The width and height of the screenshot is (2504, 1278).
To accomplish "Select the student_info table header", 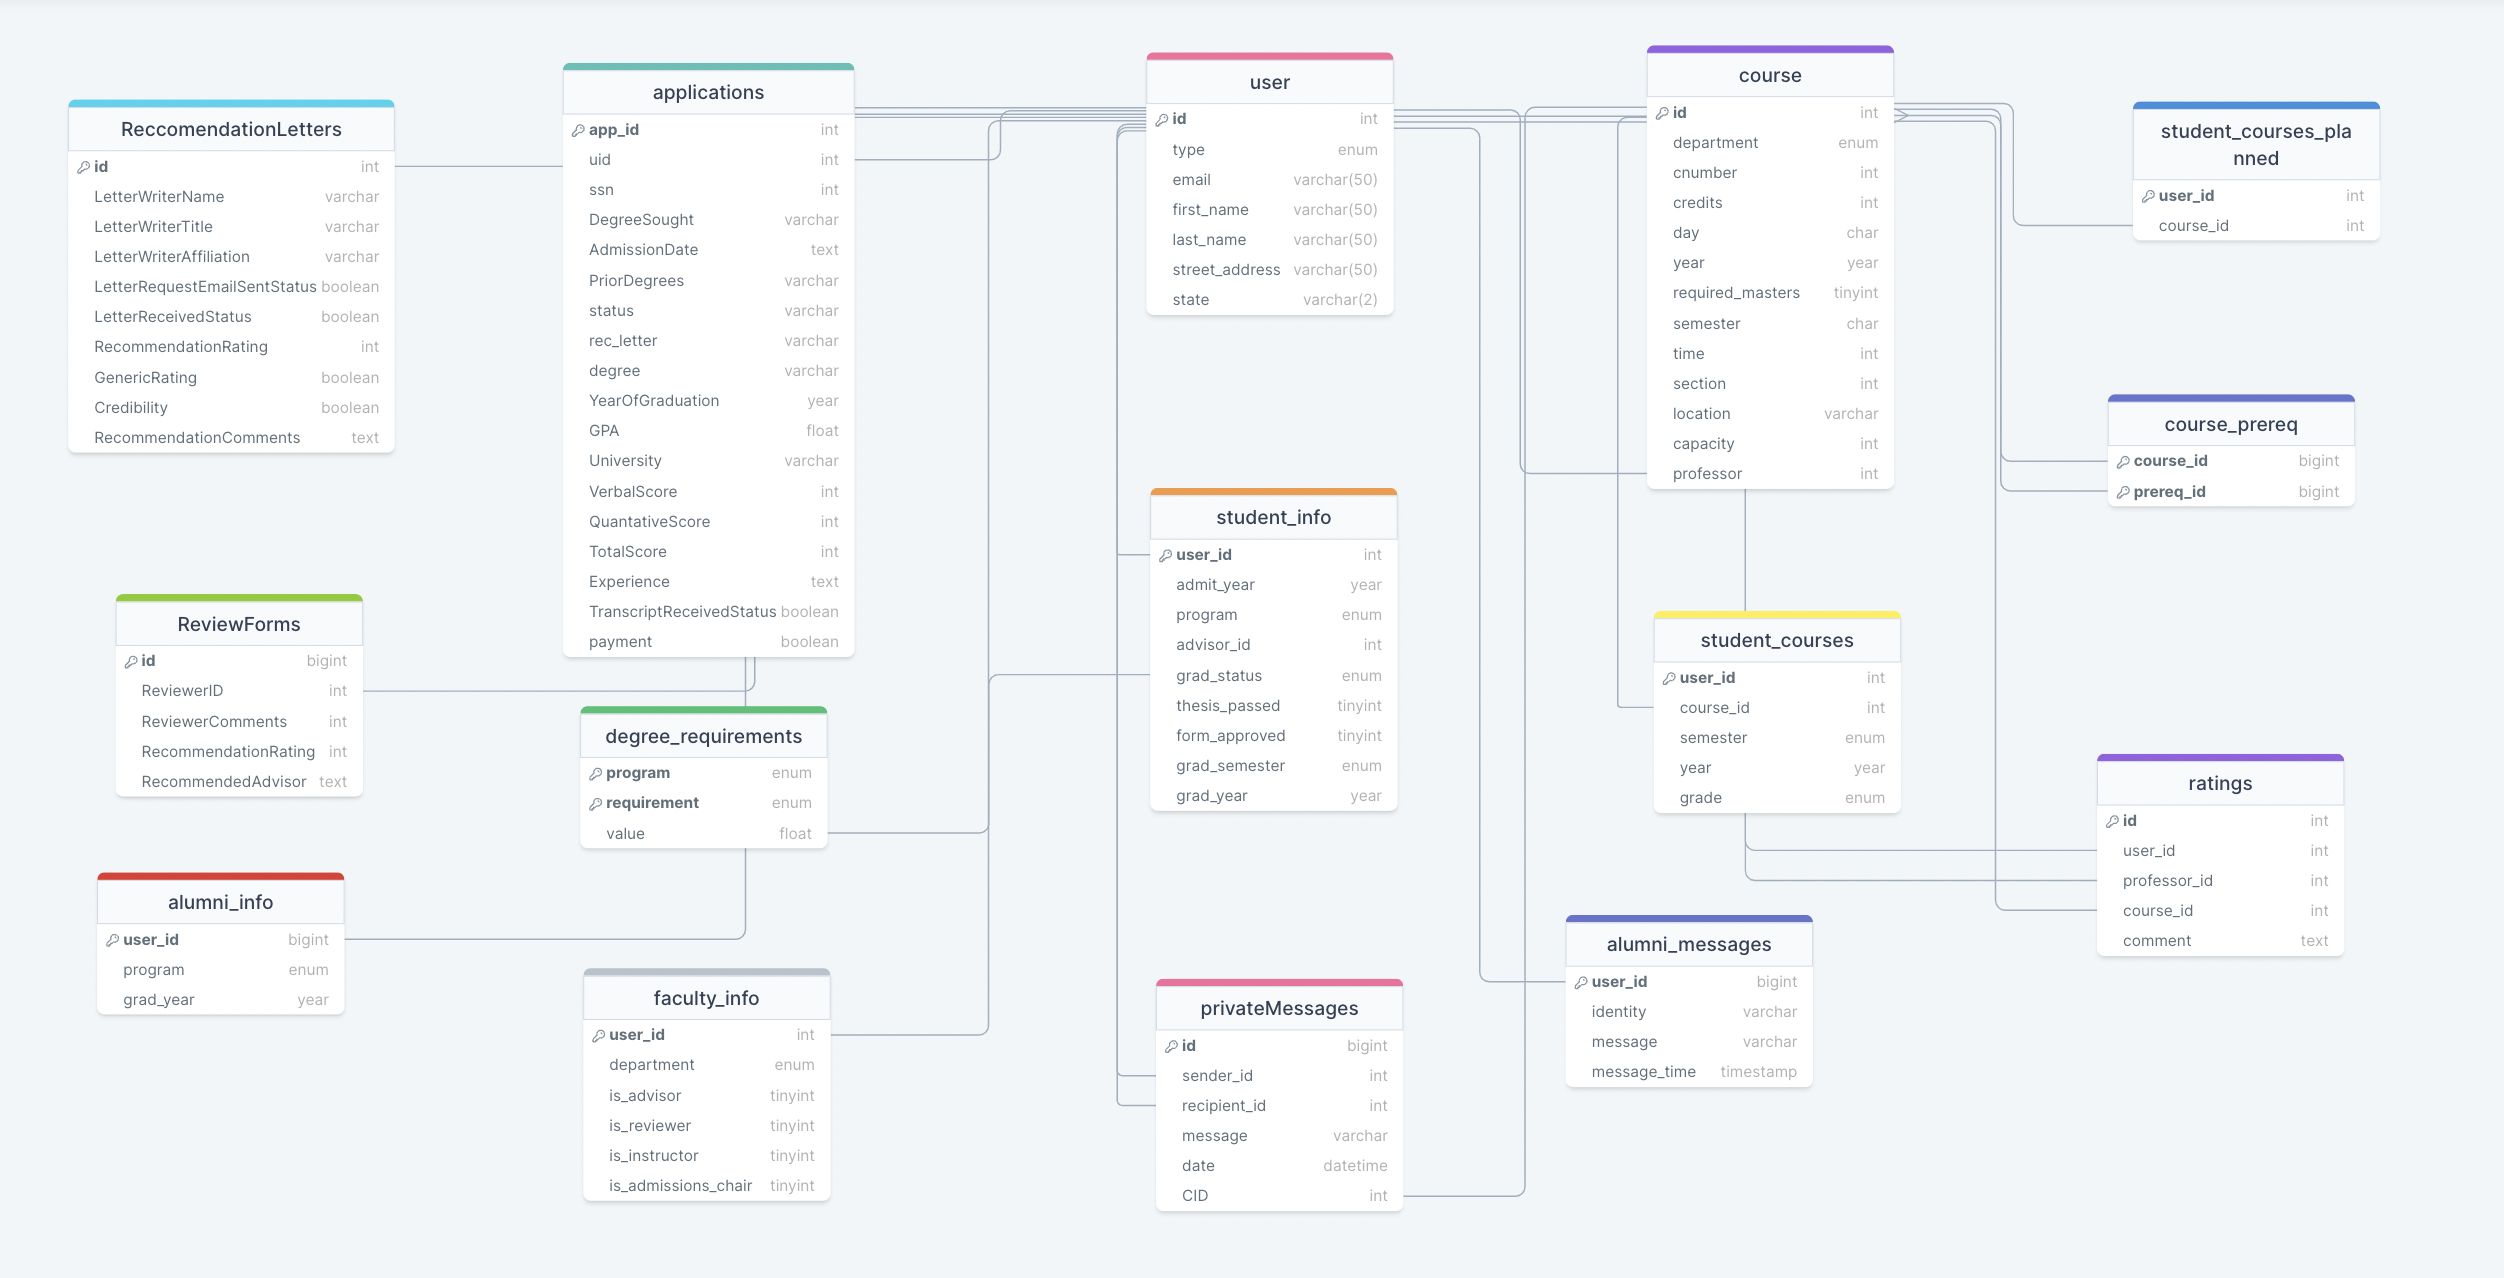I will pos(1274,517).
